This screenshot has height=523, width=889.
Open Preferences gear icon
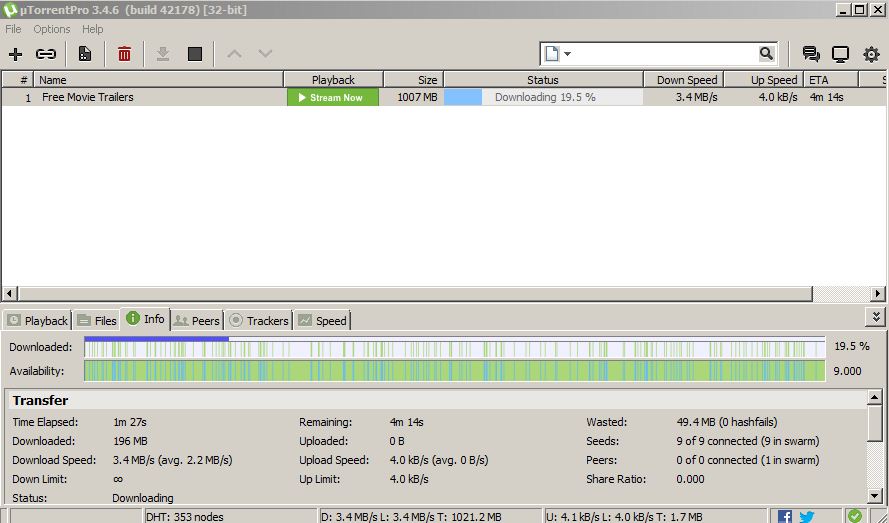(x=871, y=54)
